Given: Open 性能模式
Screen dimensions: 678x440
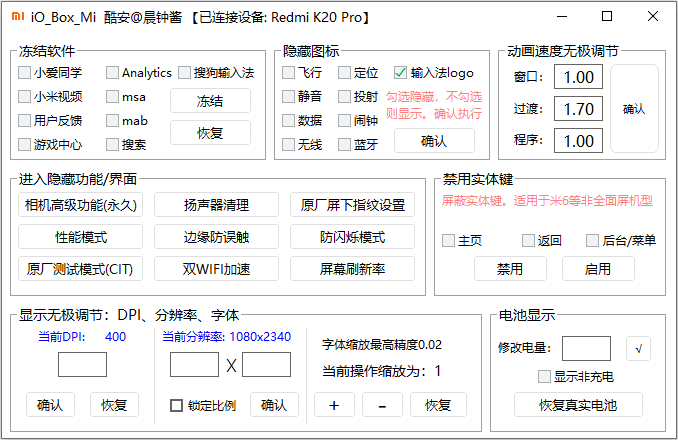Looking at the screenshot, I should coord(80,237).
